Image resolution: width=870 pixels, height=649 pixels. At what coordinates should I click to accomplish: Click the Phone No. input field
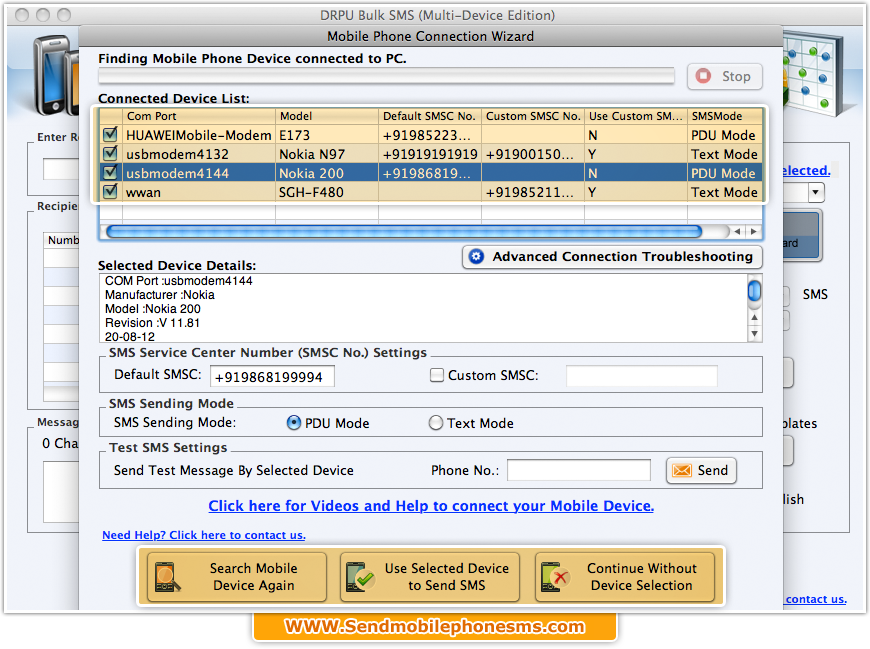pyautogui.click(x=579, y=470)
